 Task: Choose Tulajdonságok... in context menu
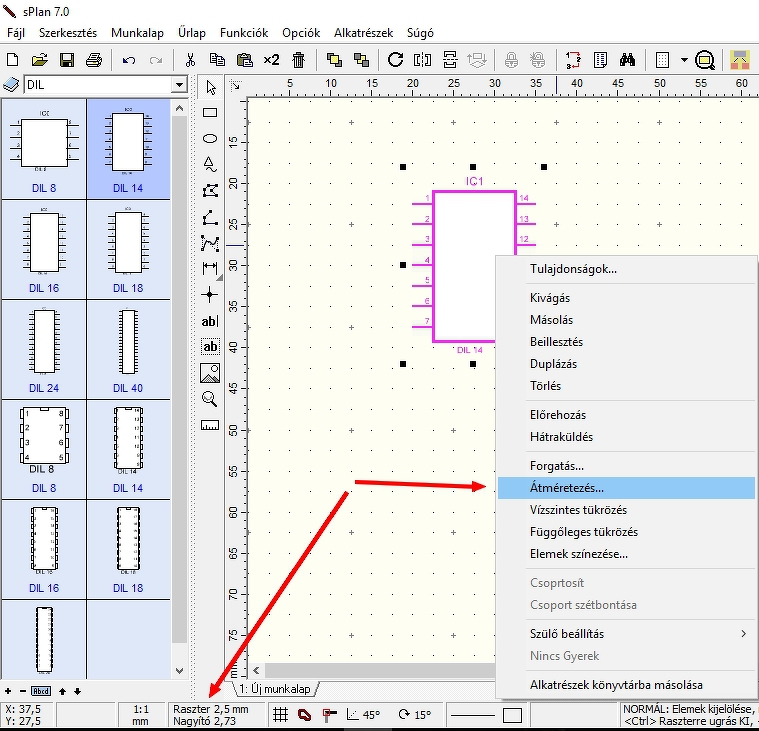tap(626, 269)
